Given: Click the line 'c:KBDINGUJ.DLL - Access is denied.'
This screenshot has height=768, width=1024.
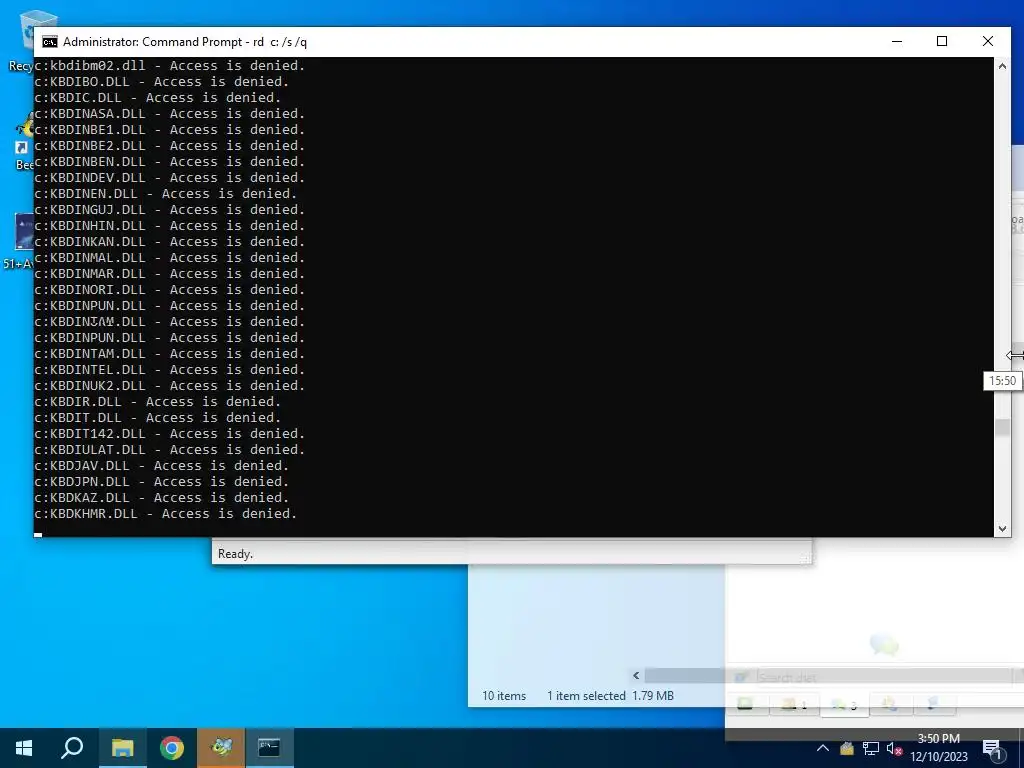Looking at the screenshot, I should pyautogui.click(x=170, y=210).
